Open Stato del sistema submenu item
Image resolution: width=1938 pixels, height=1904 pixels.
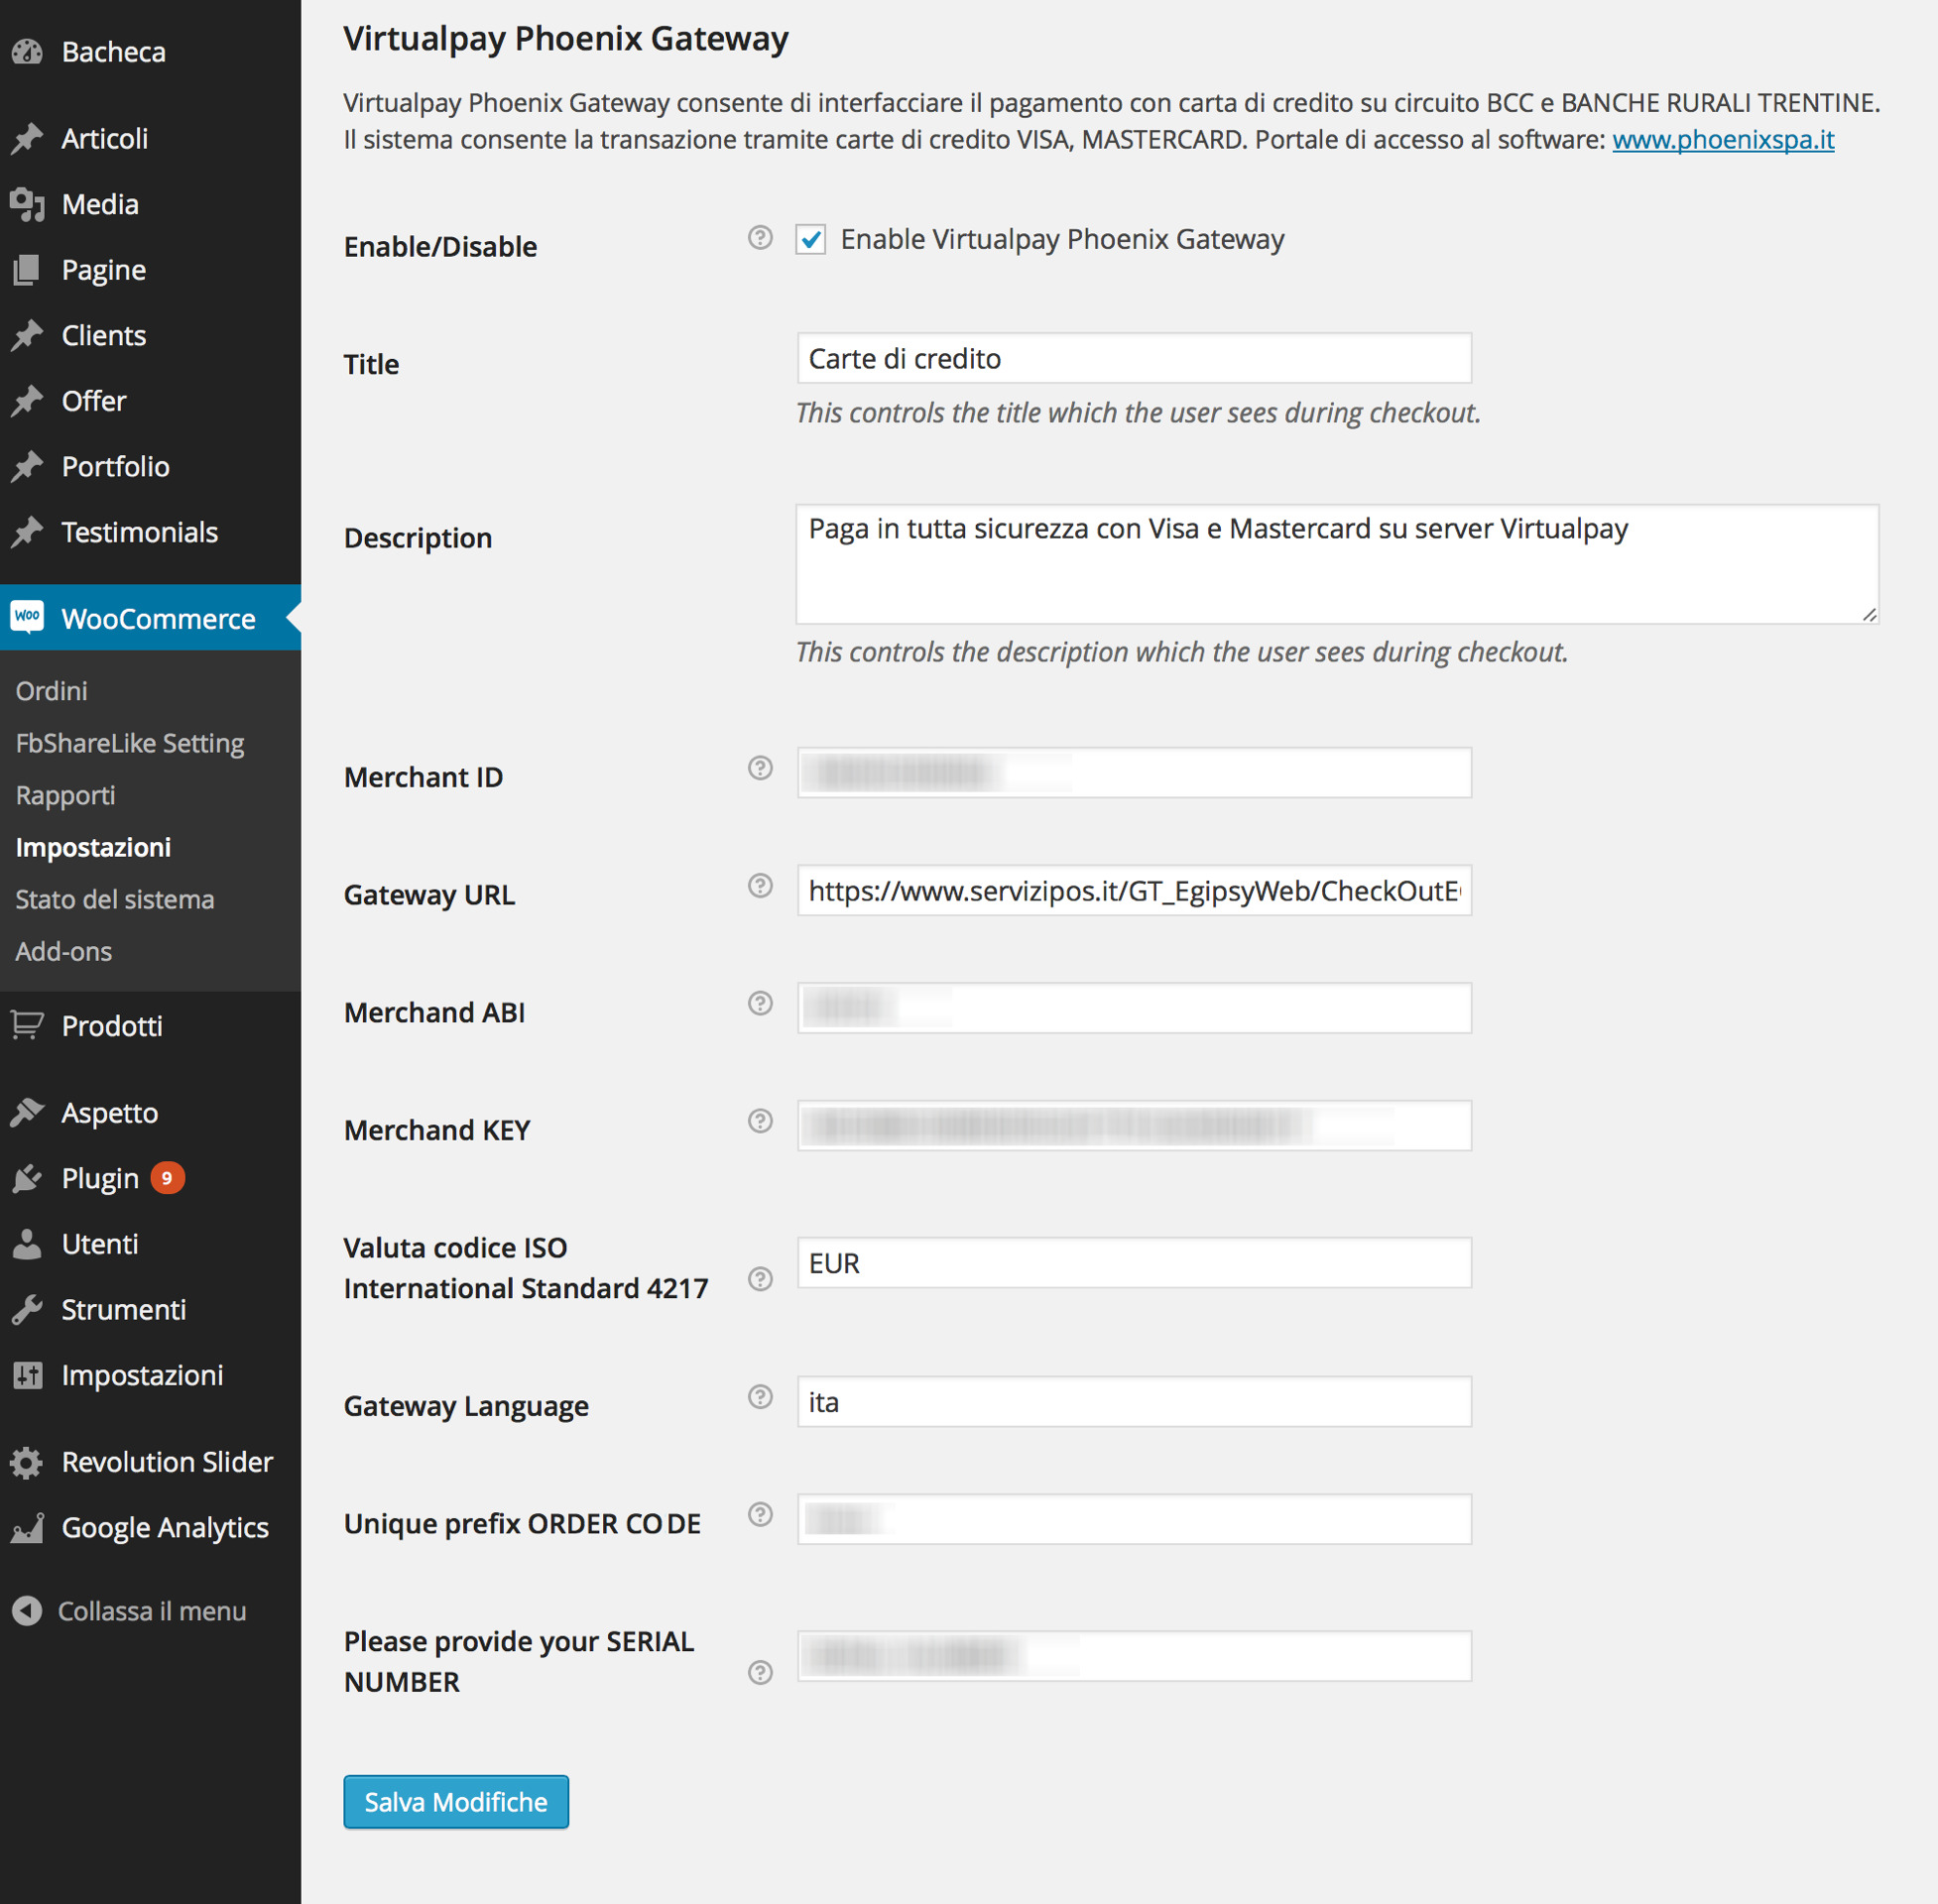click(x=115, y=899)
